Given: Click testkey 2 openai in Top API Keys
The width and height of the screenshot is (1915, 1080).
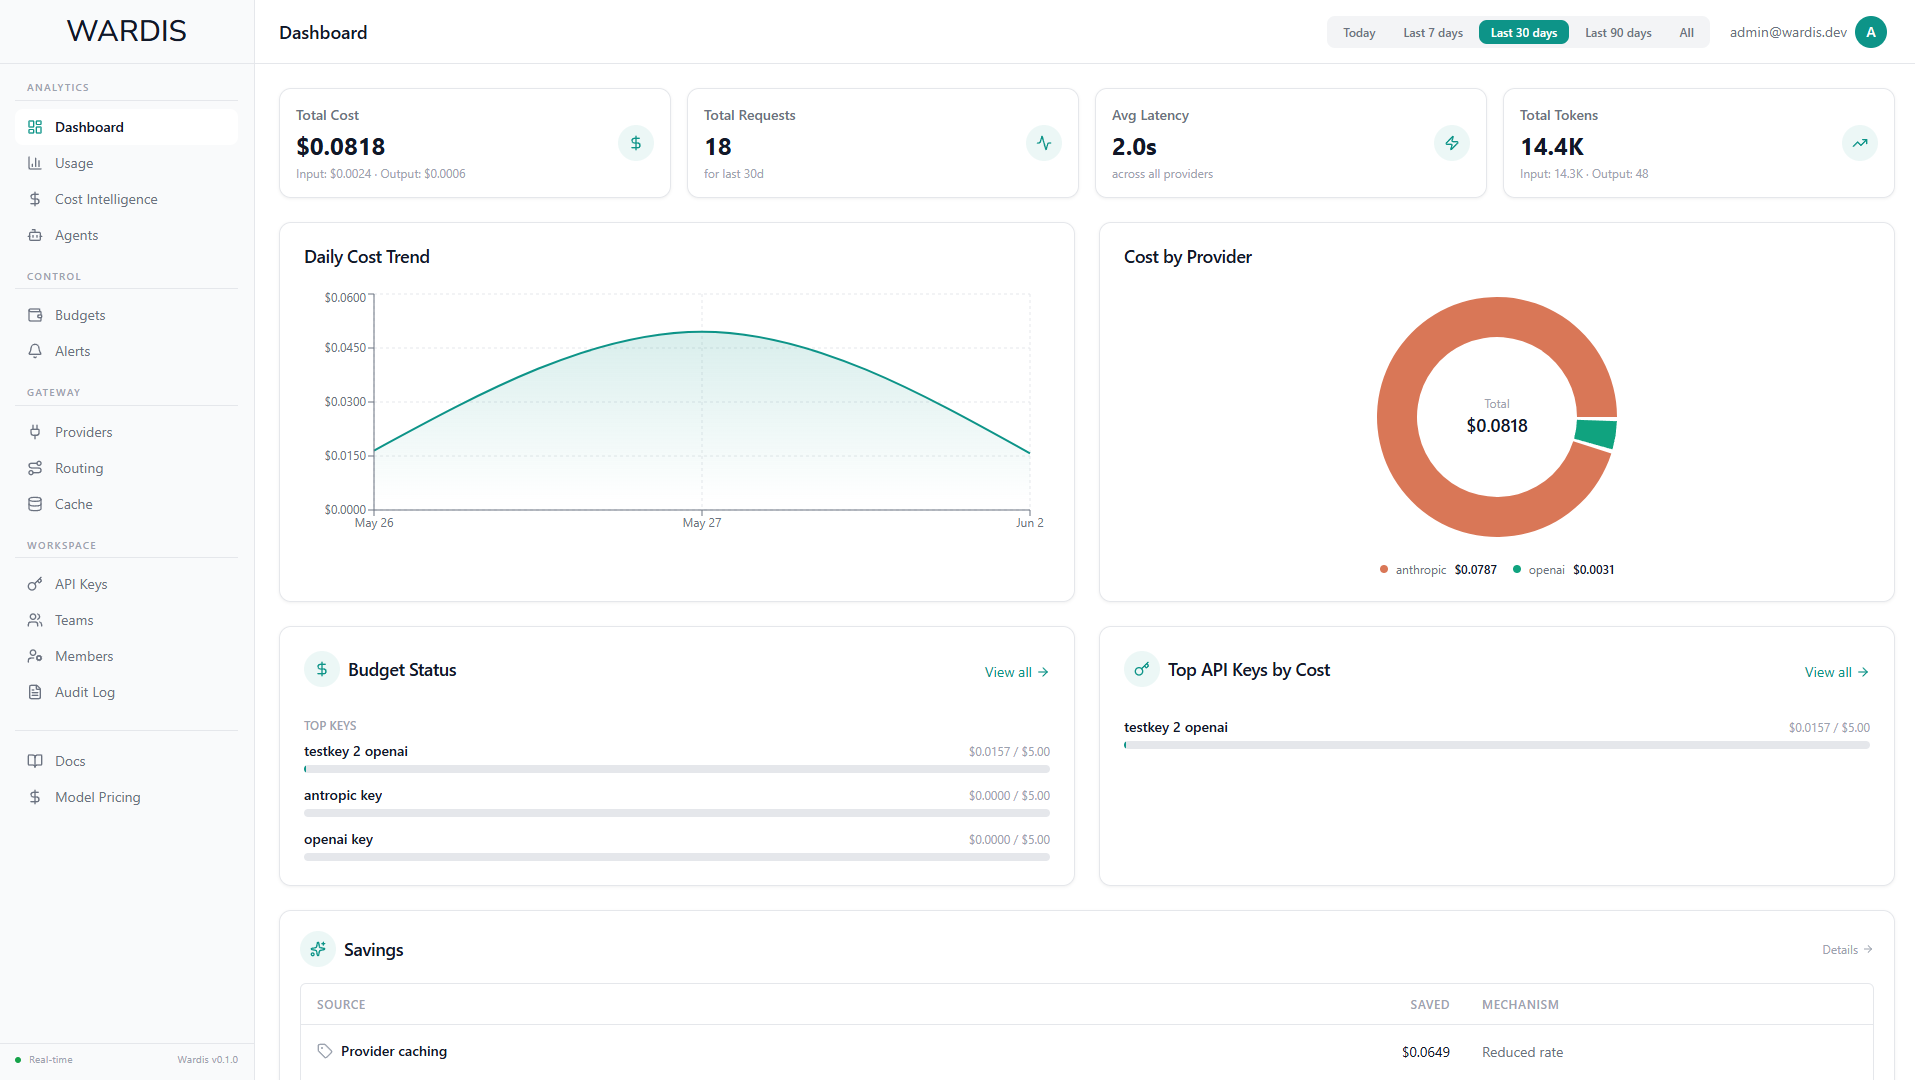Looking at the screenshot, I should pos(1176,727).
